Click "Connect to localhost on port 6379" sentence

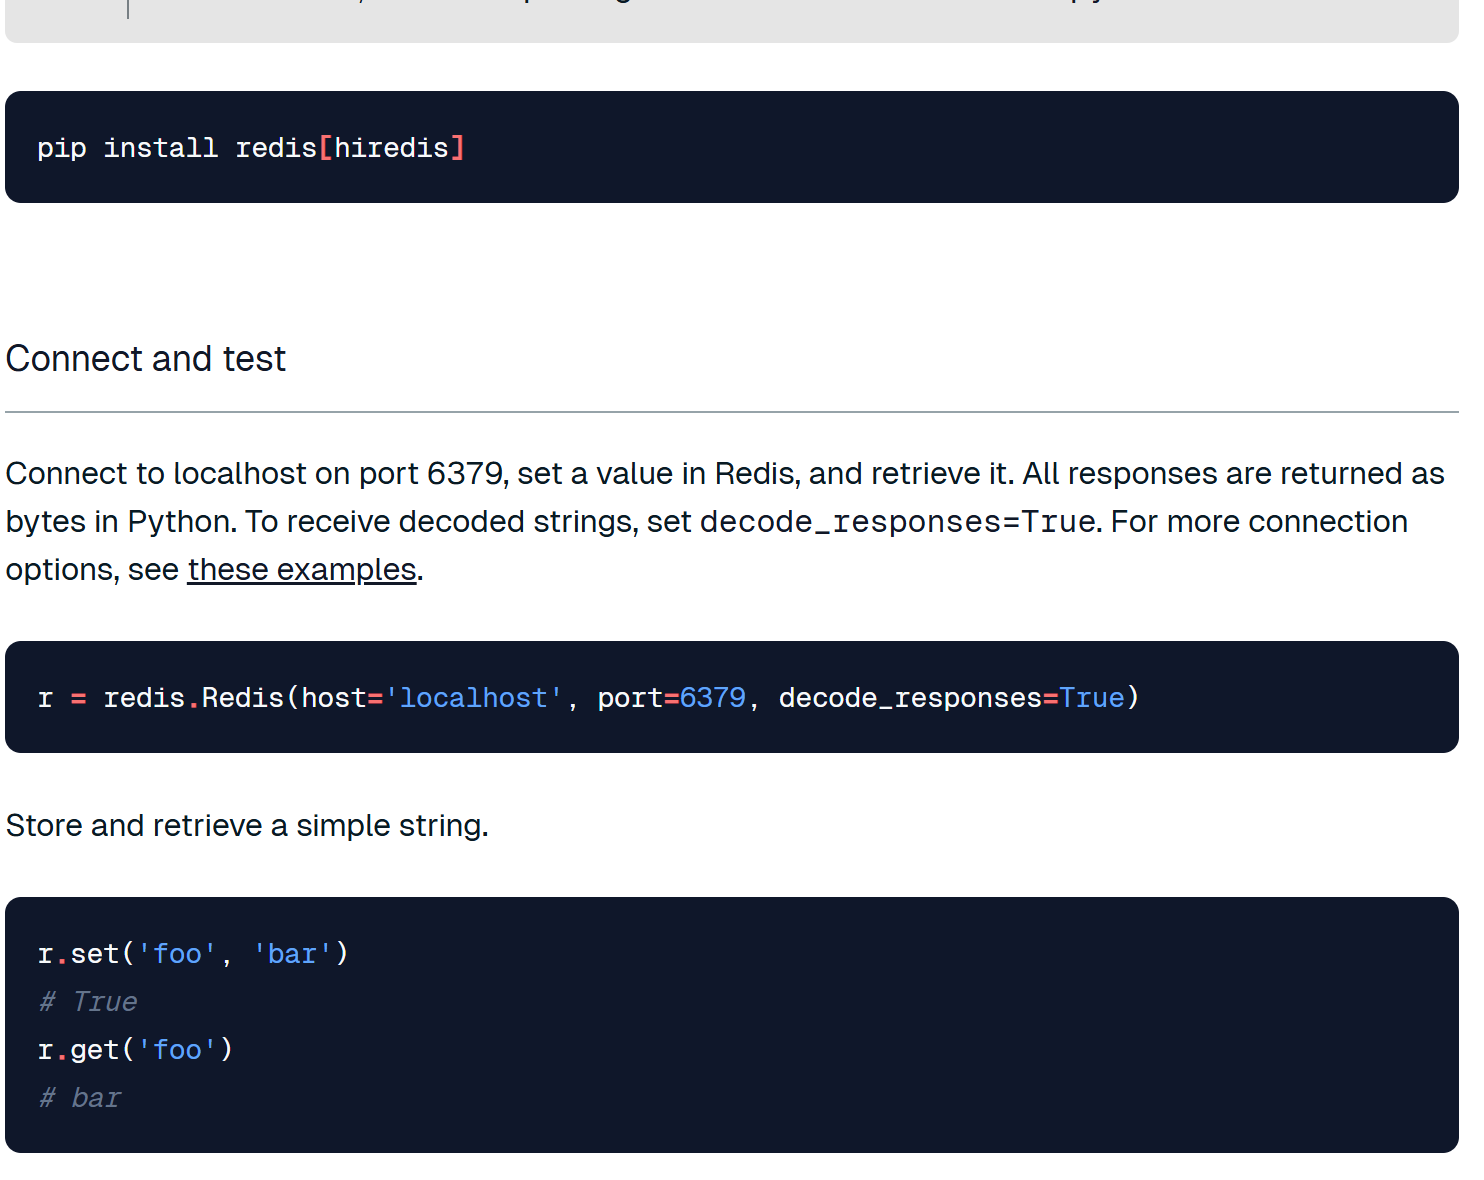click(x=256, y=474)
